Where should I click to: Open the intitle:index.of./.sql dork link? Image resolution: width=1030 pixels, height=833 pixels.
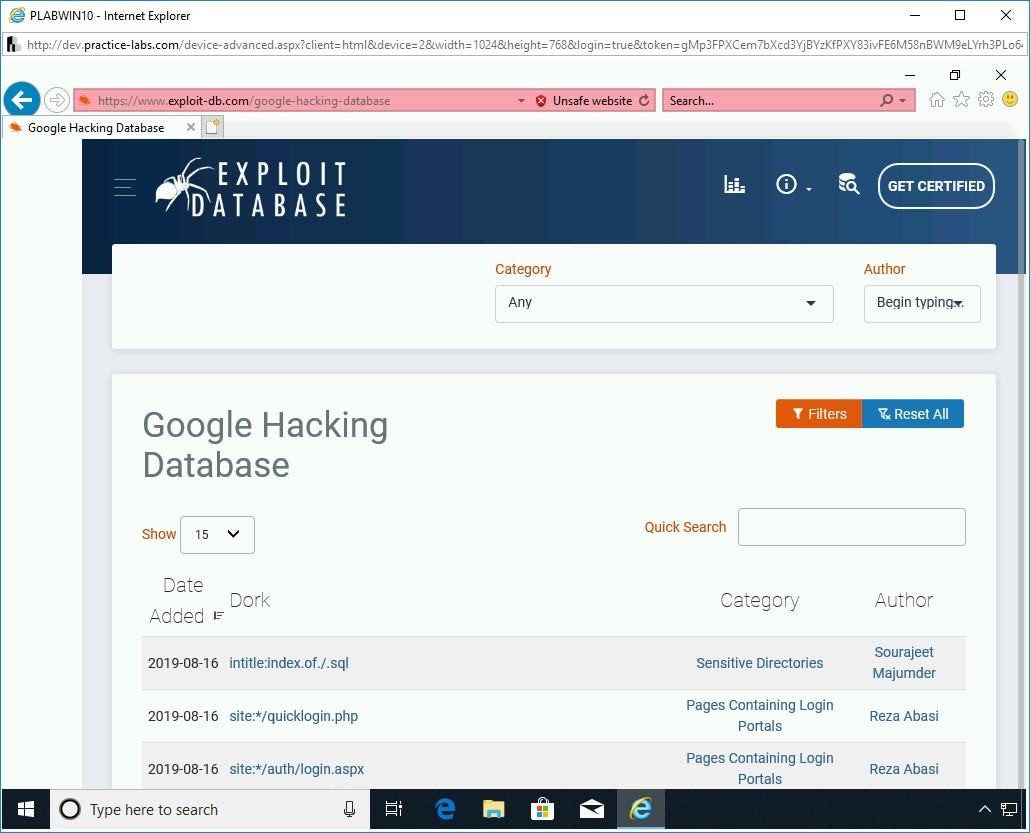288,662
